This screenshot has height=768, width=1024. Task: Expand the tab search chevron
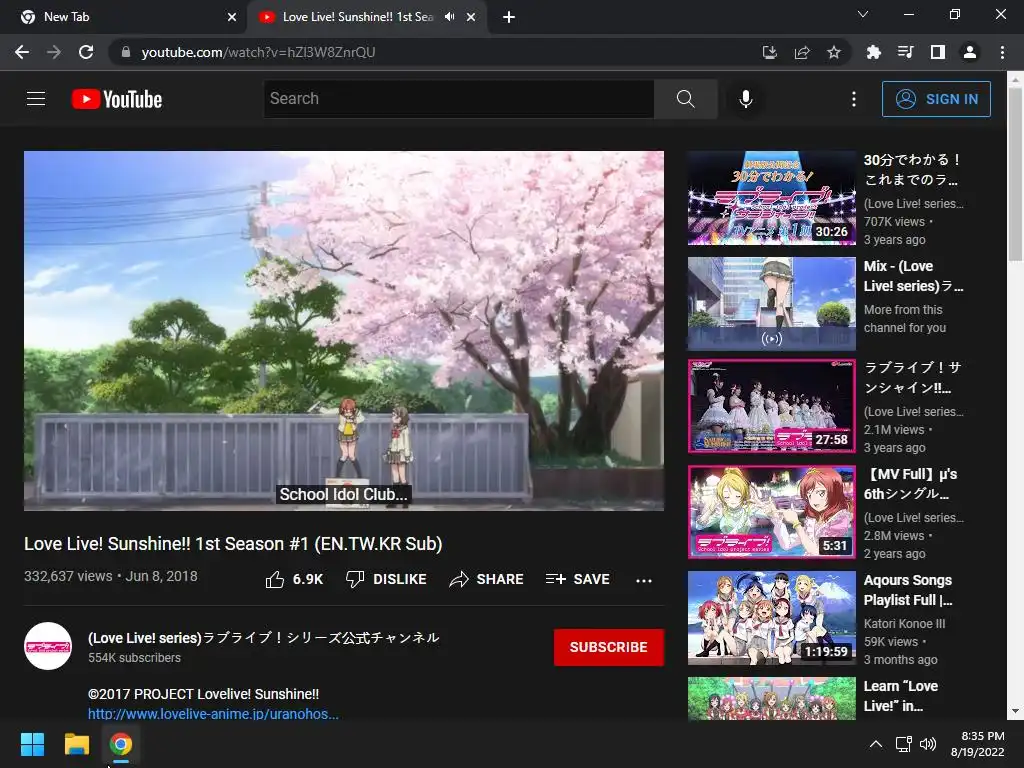[x=863, y=14]
